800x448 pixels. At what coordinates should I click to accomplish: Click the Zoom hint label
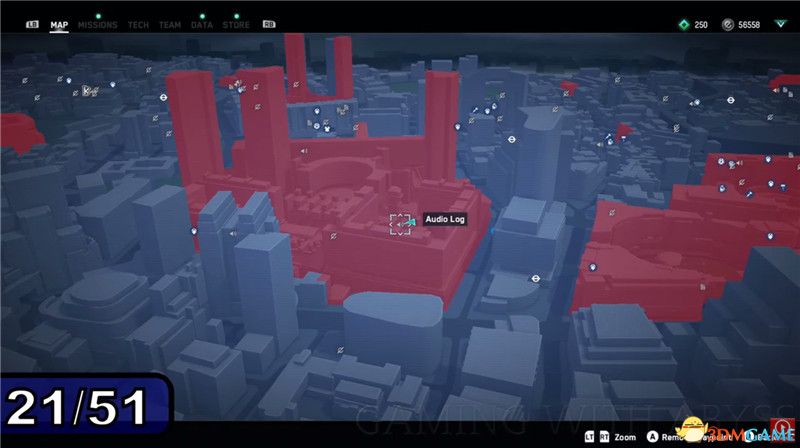pos(625,437)
